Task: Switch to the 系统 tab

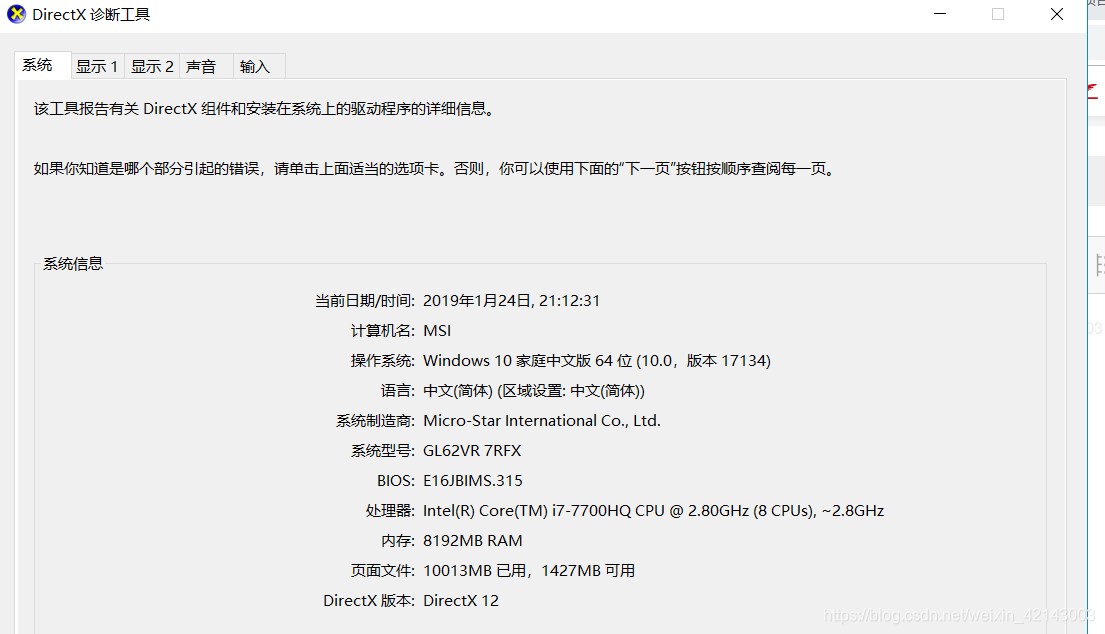Action: coord(43,66)
